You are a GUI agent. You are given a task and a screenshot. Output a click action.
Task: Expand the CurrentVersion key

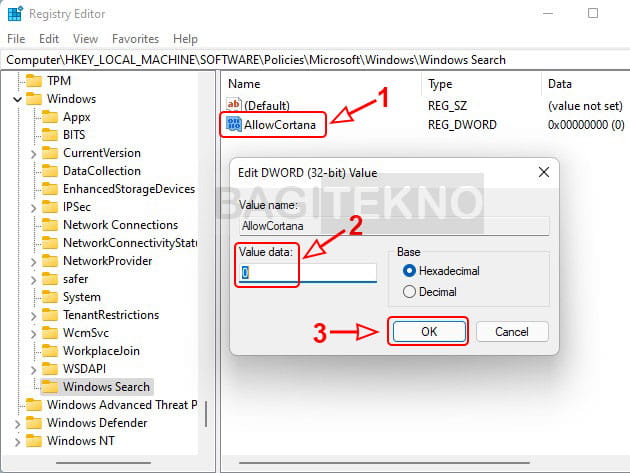point(33,154)
